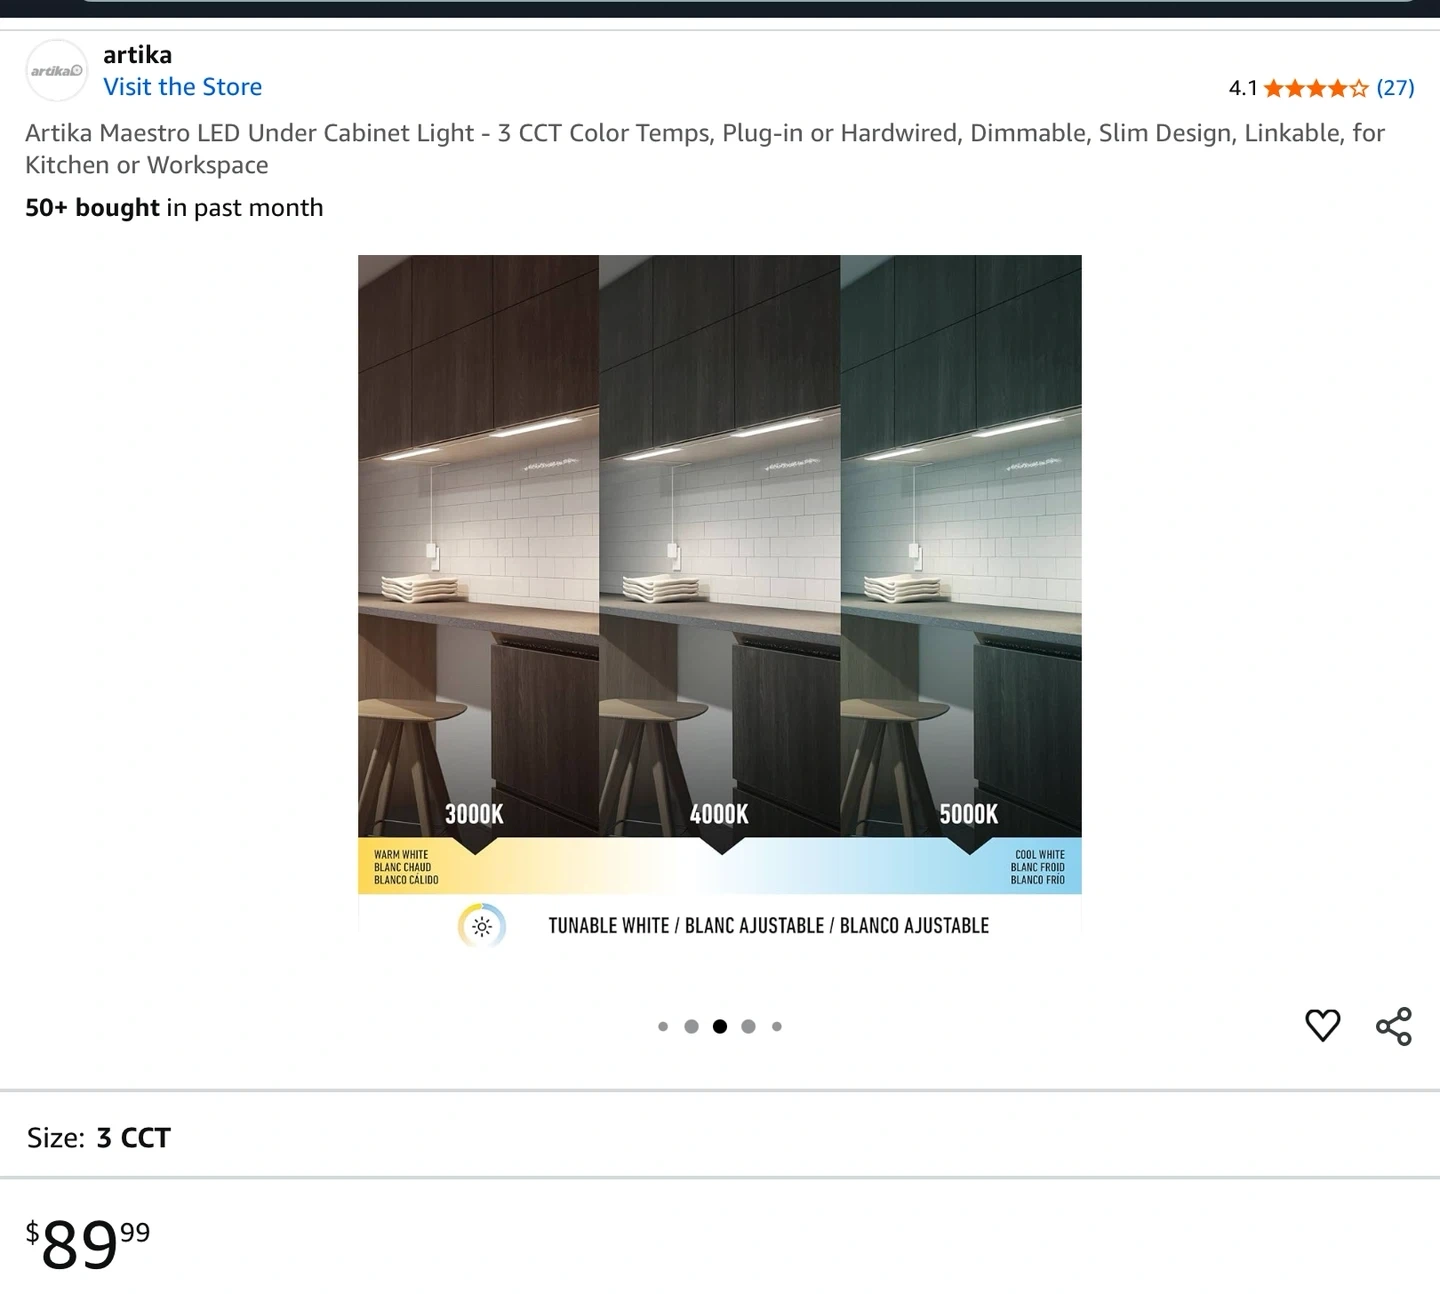Click the artika brand name

tap(138, 54)
